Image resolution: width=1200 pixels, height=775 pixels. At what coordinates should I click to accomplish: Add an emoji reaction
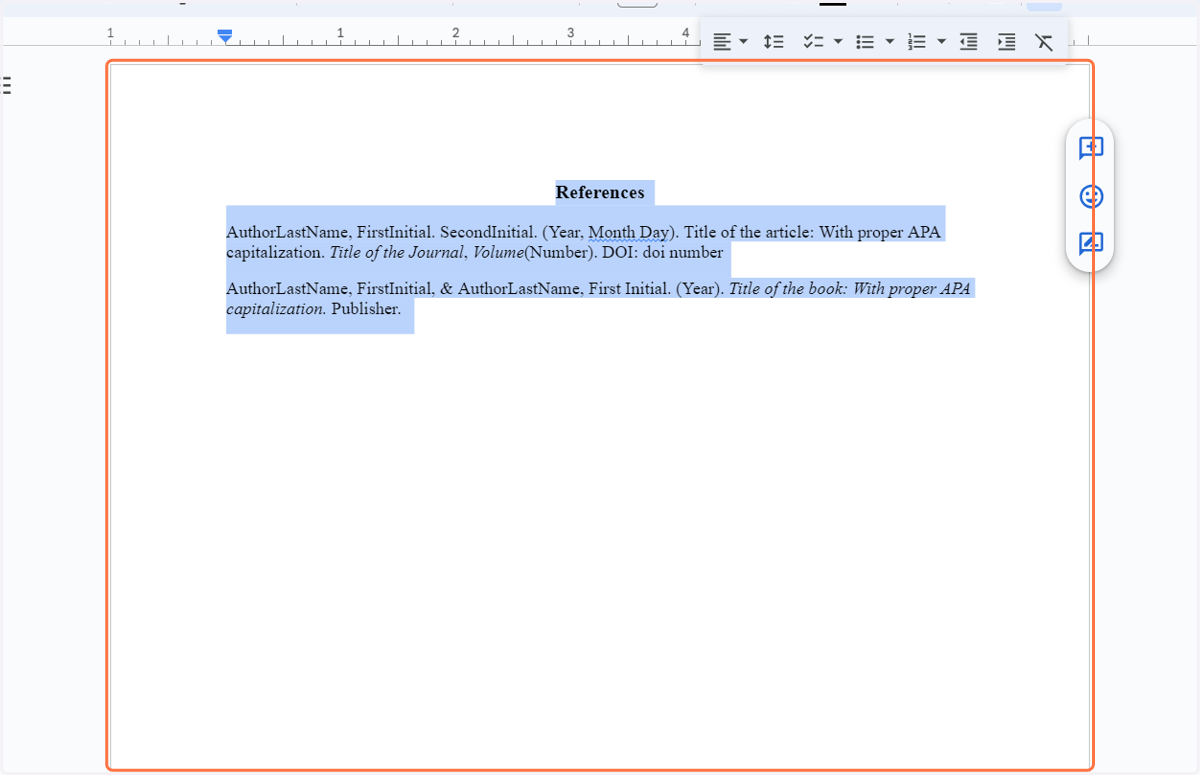click(1091, 196)
